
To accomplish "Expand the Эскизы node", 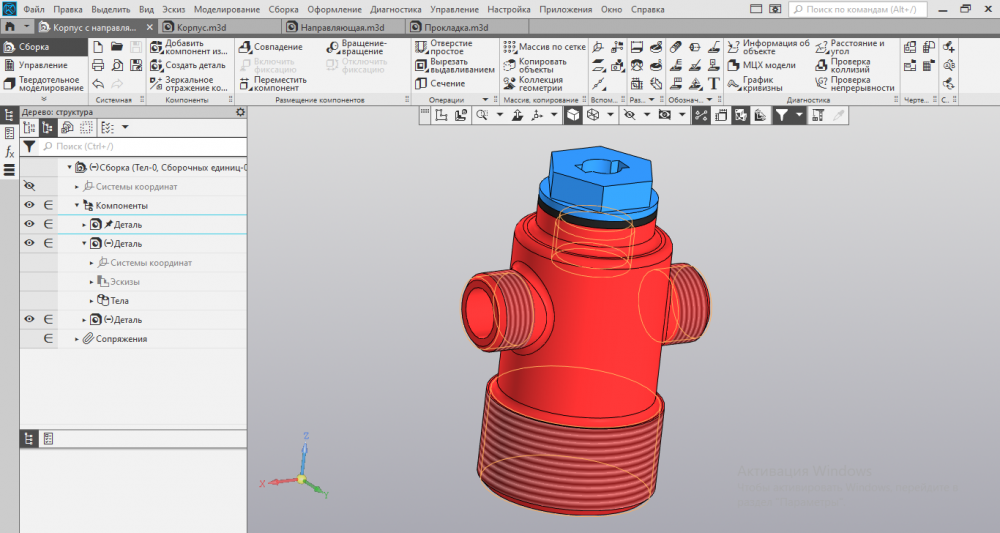I will click(92, 282).
